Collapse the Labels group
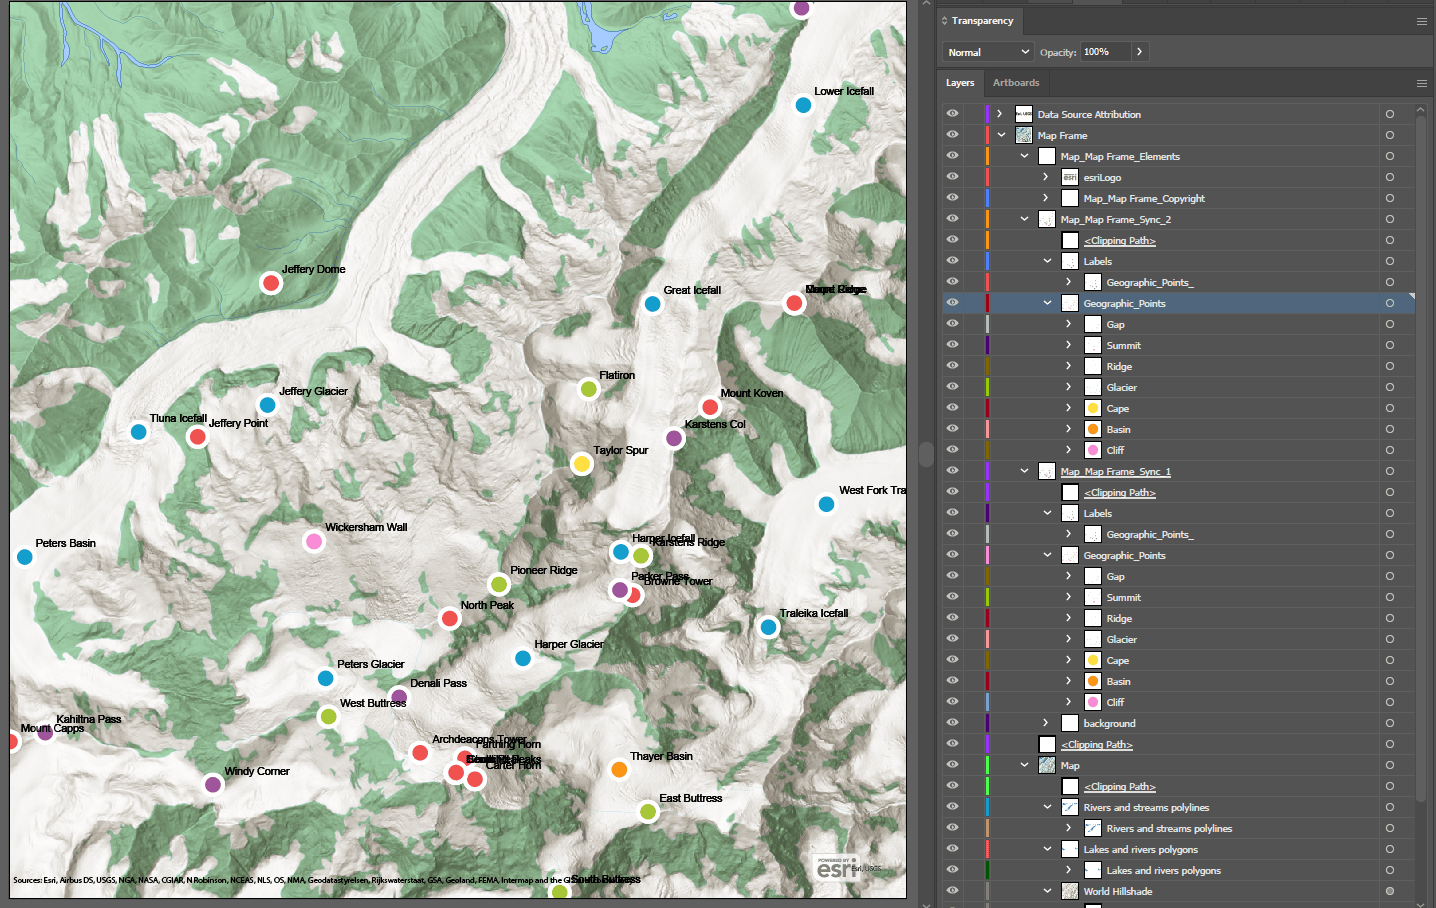The height and width of the screenshot is (908, 1436). (1048, 261)
